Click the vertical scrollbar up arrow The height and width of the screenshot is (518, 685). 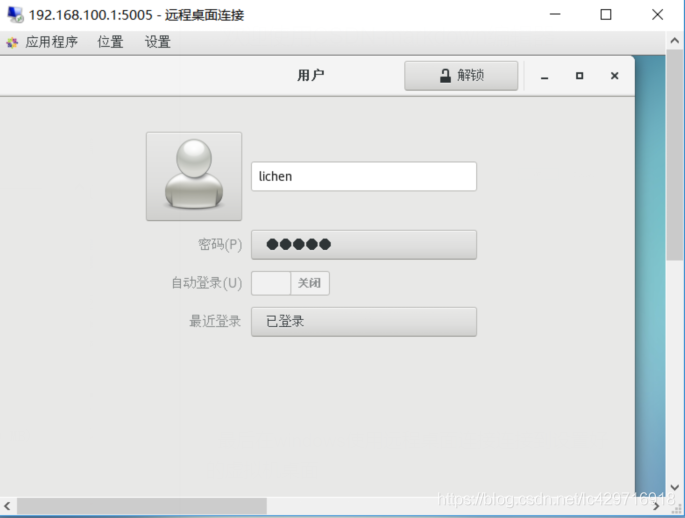(675, 41)
